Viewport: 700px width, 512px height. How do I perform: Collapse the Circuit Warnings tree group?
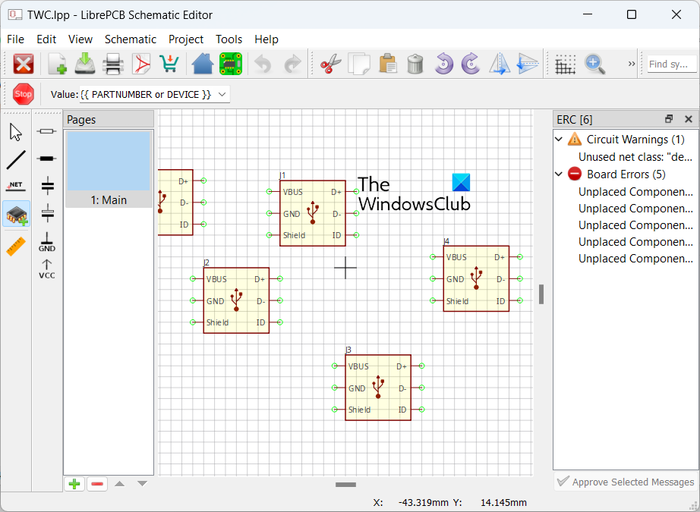click(x=560, y=140)
